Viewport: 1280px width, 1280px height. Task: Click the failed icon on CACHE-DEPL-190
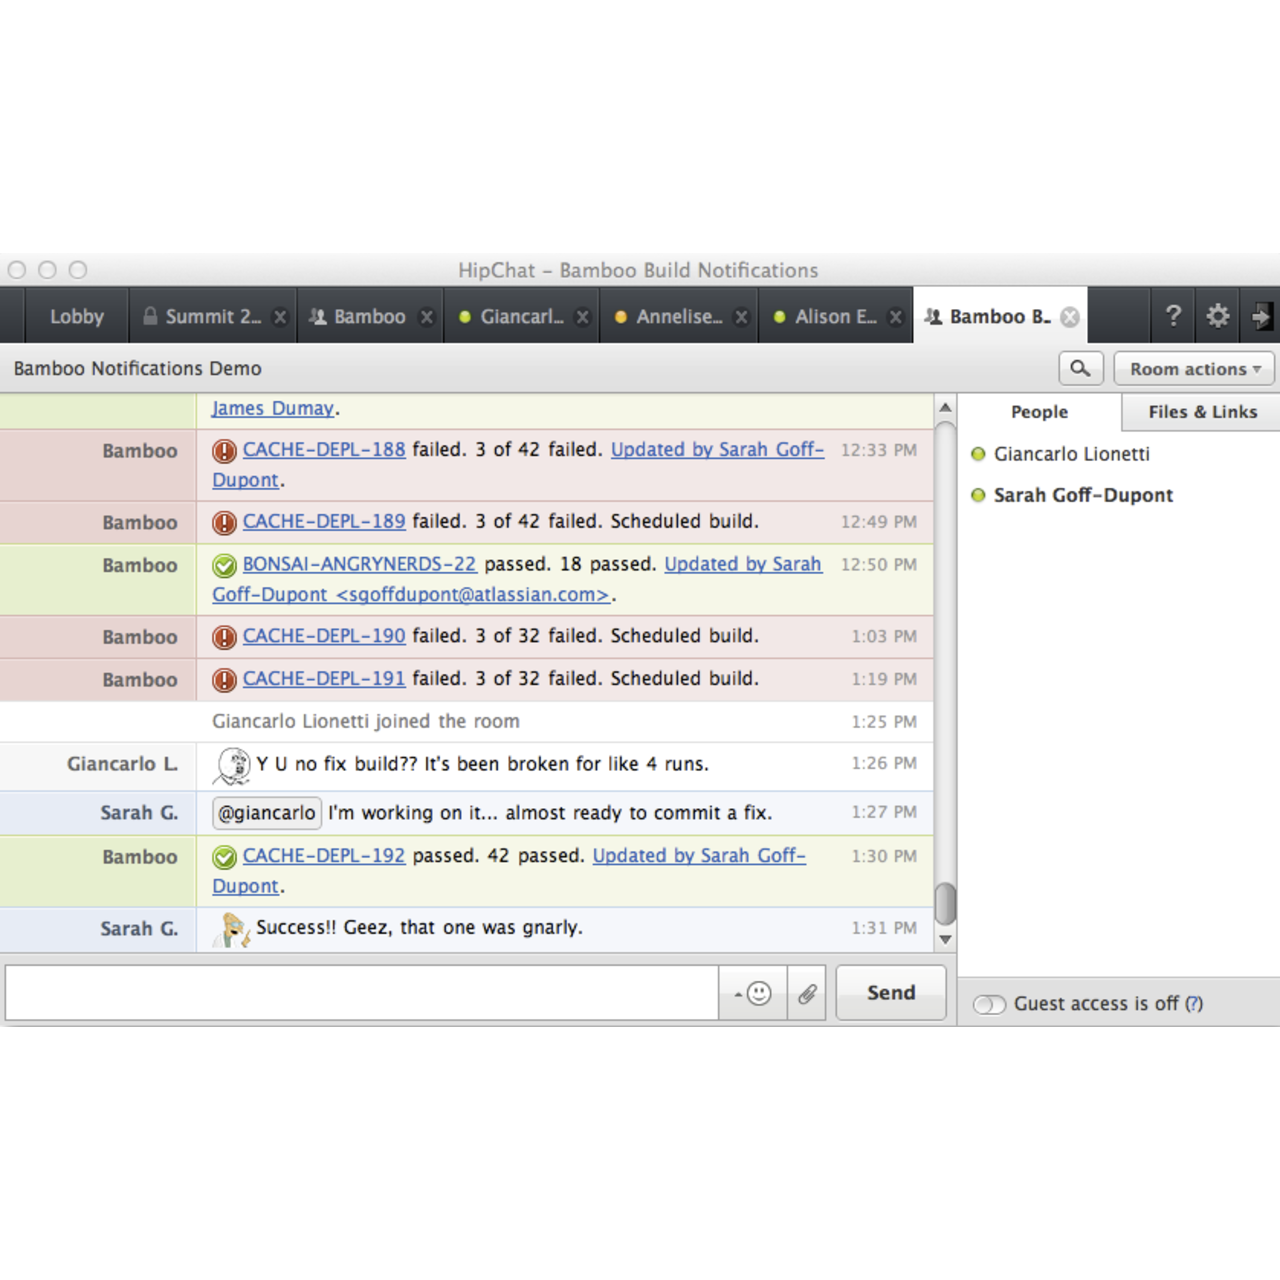point(224,637)
